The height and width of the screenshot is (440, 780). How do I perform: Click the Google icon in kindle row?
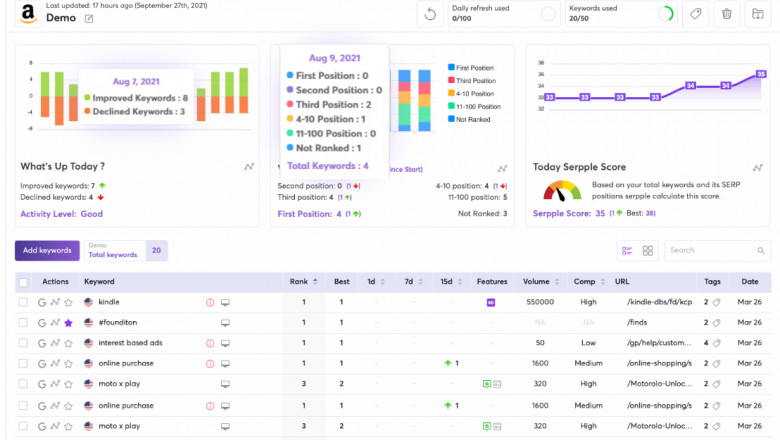[x=42, y=302]
